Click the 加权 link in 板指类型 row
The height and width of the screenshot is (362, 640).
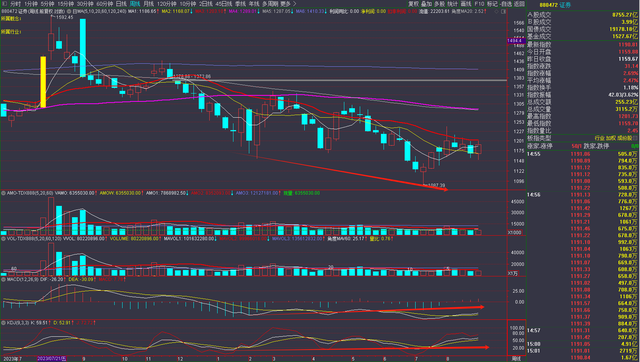(x=611, y=138)
